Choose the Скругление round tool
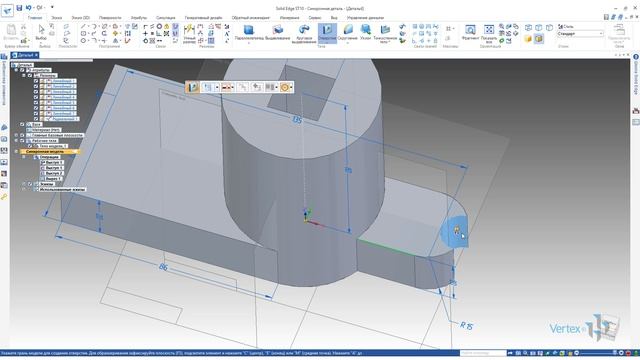640x360 pixels. (x=348, y=33)
